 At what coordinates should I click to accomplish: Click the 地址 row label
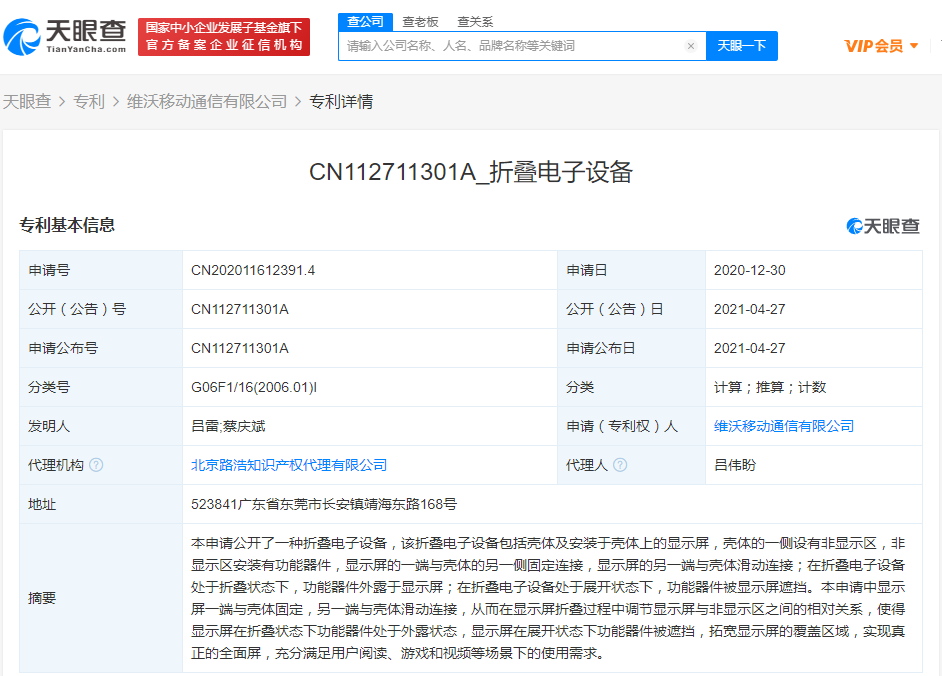click(41, 504)
